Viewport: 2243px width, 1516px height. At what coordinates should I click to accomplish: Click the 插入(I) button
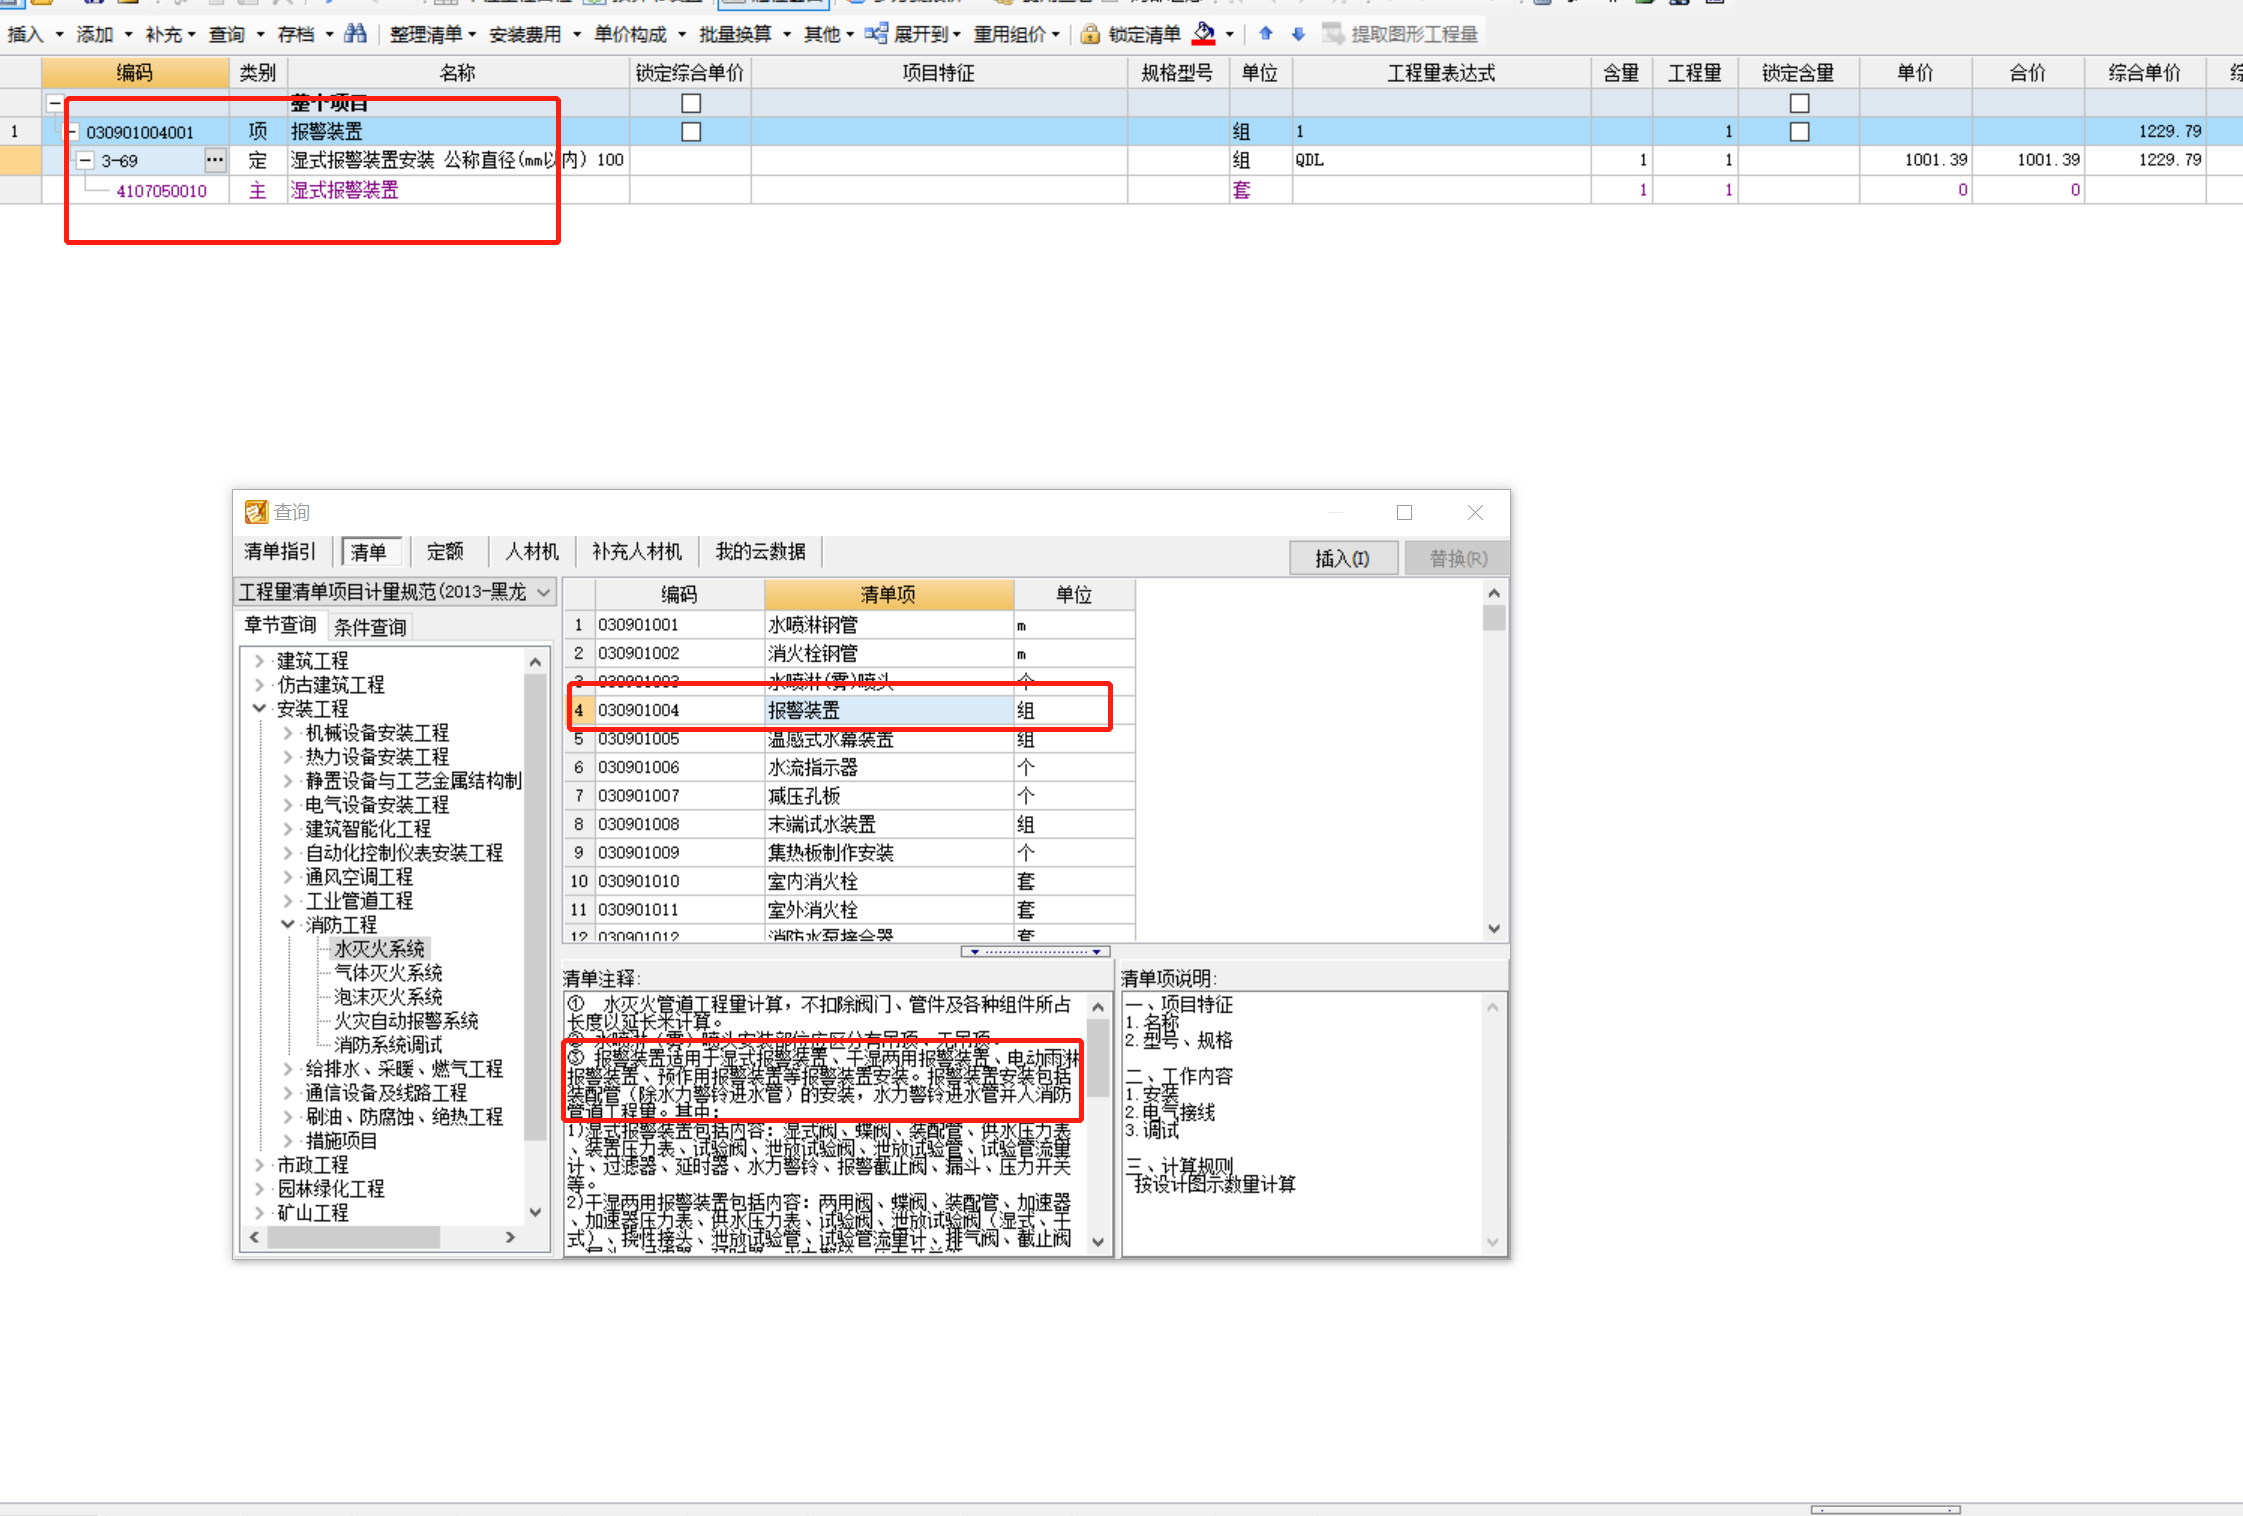[x=1342, y=558]
